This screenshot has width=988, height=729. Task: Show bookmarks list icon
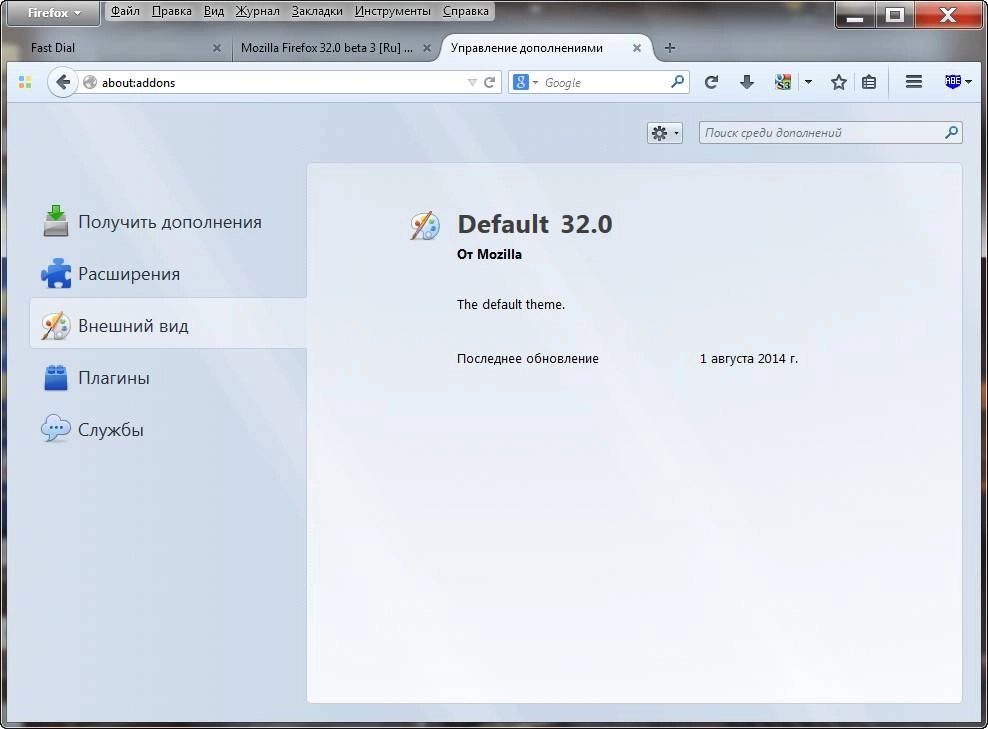click(869, 82)
